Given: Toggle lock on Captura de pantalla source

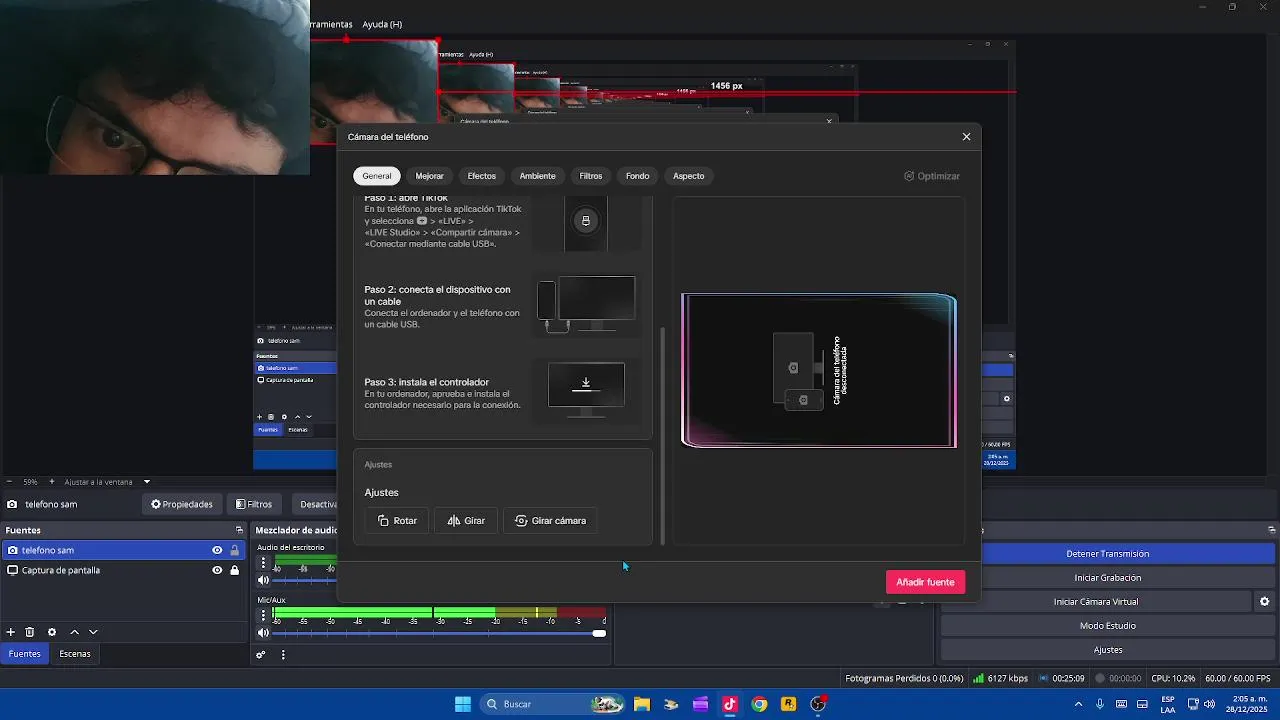Looking at the screenshot, I should [x=235, y=570].
